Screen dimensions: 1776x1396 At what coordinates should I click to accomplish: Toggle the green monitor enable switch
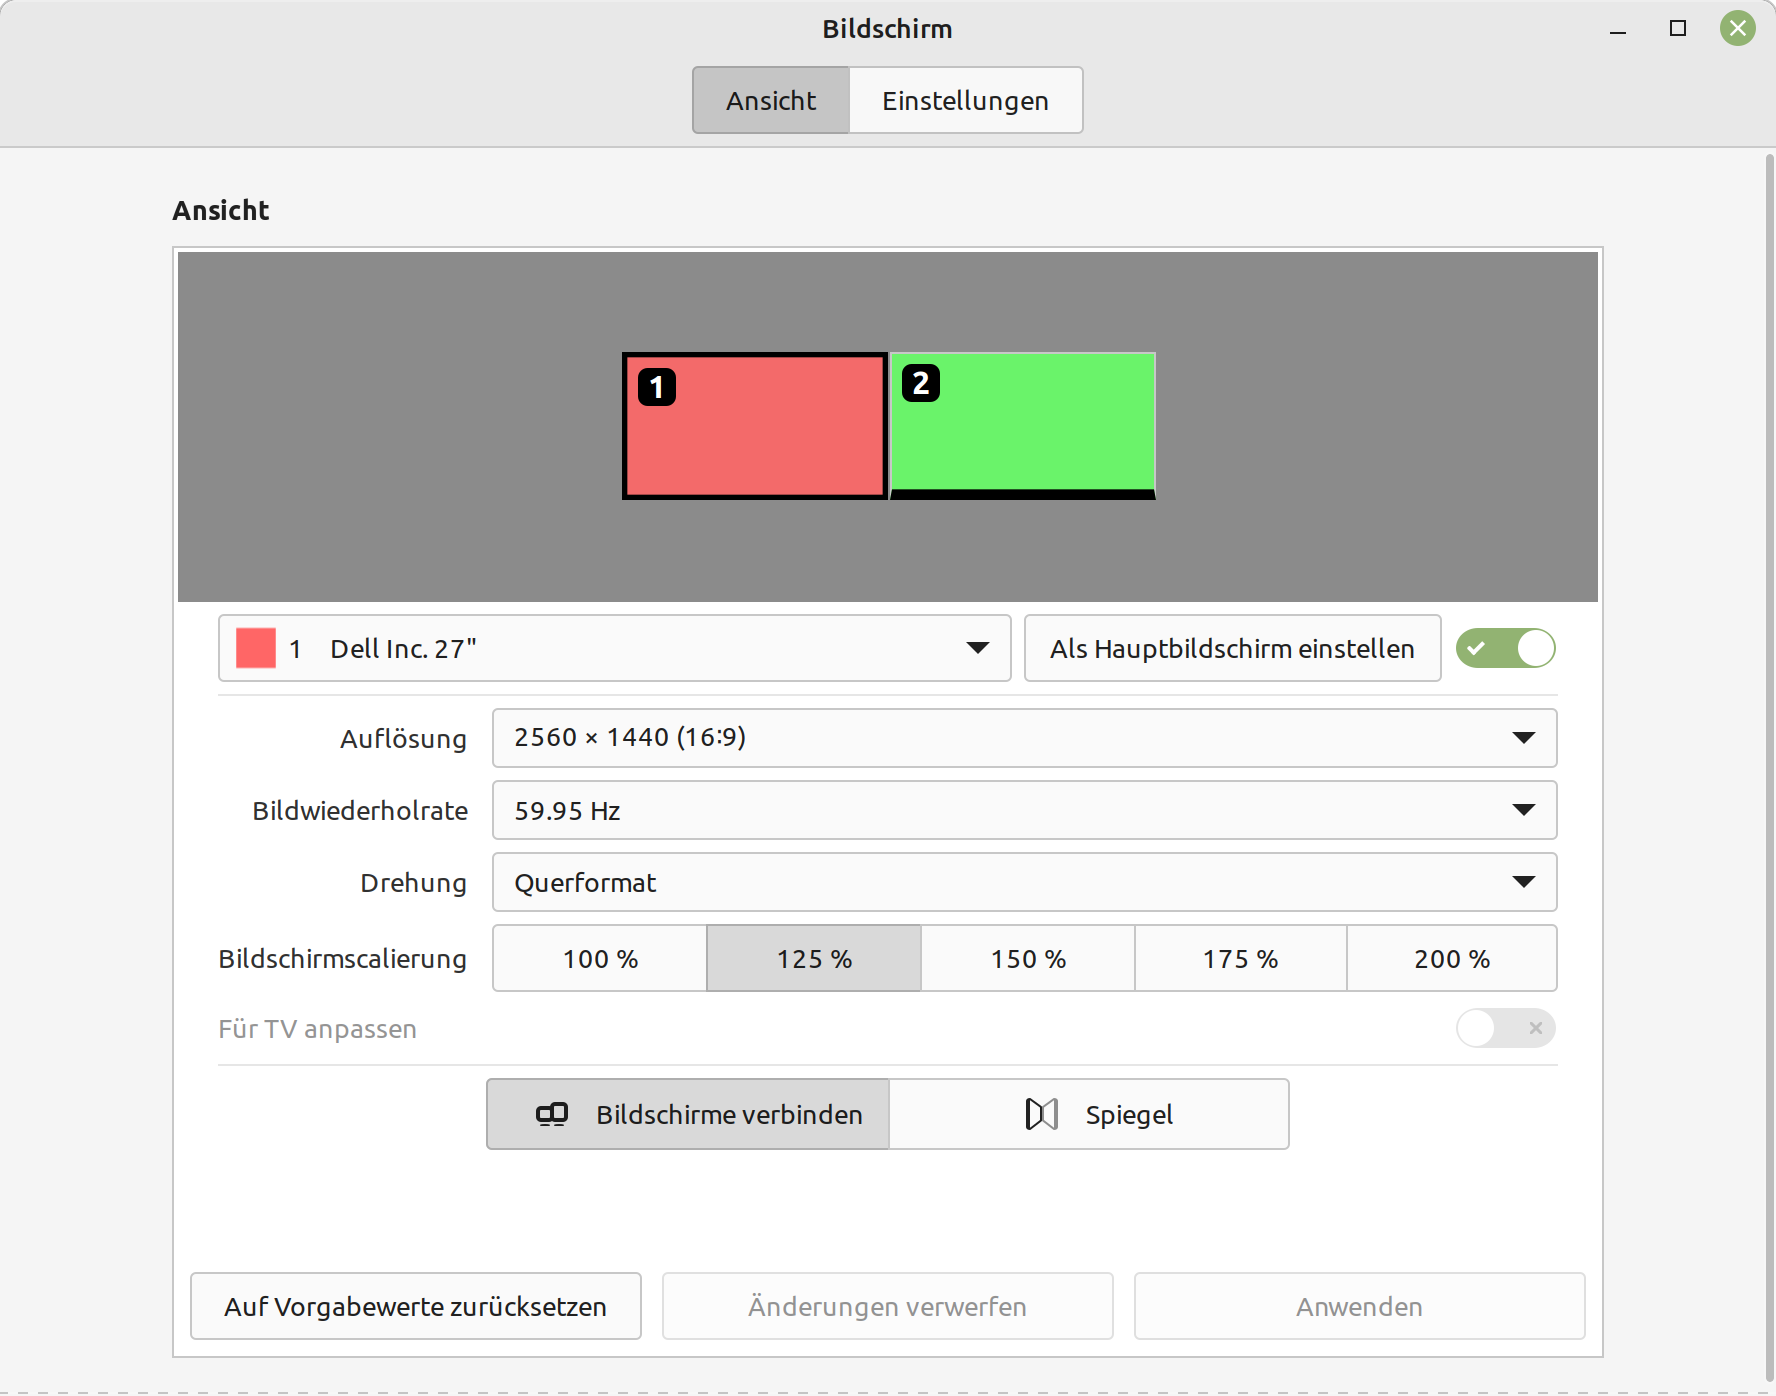click(x=1506, y=648)
